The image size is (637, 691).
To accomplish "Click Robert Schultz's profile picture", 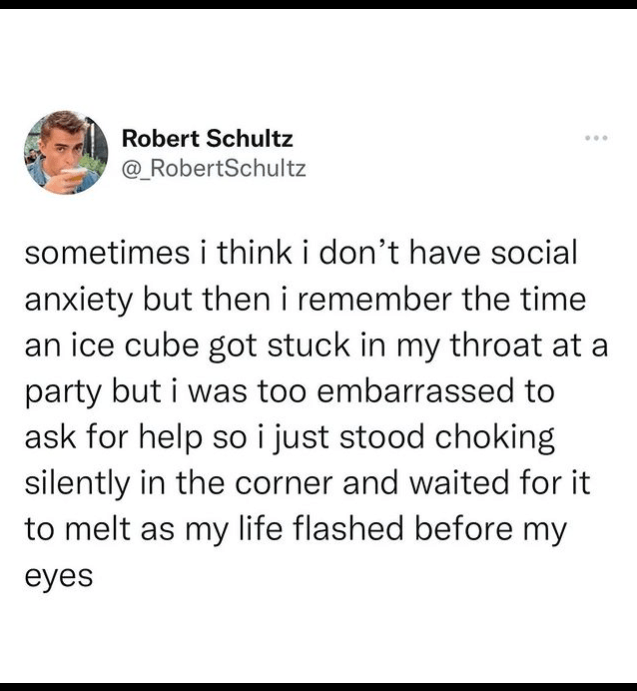I will point(65,151).
